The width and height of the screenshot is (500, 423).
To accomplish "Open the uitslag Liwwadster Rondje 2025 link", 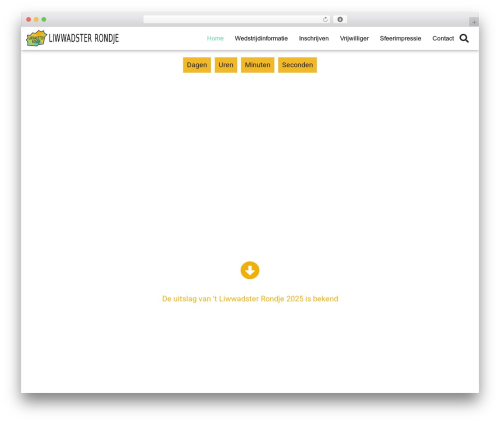I will point(250,299).
